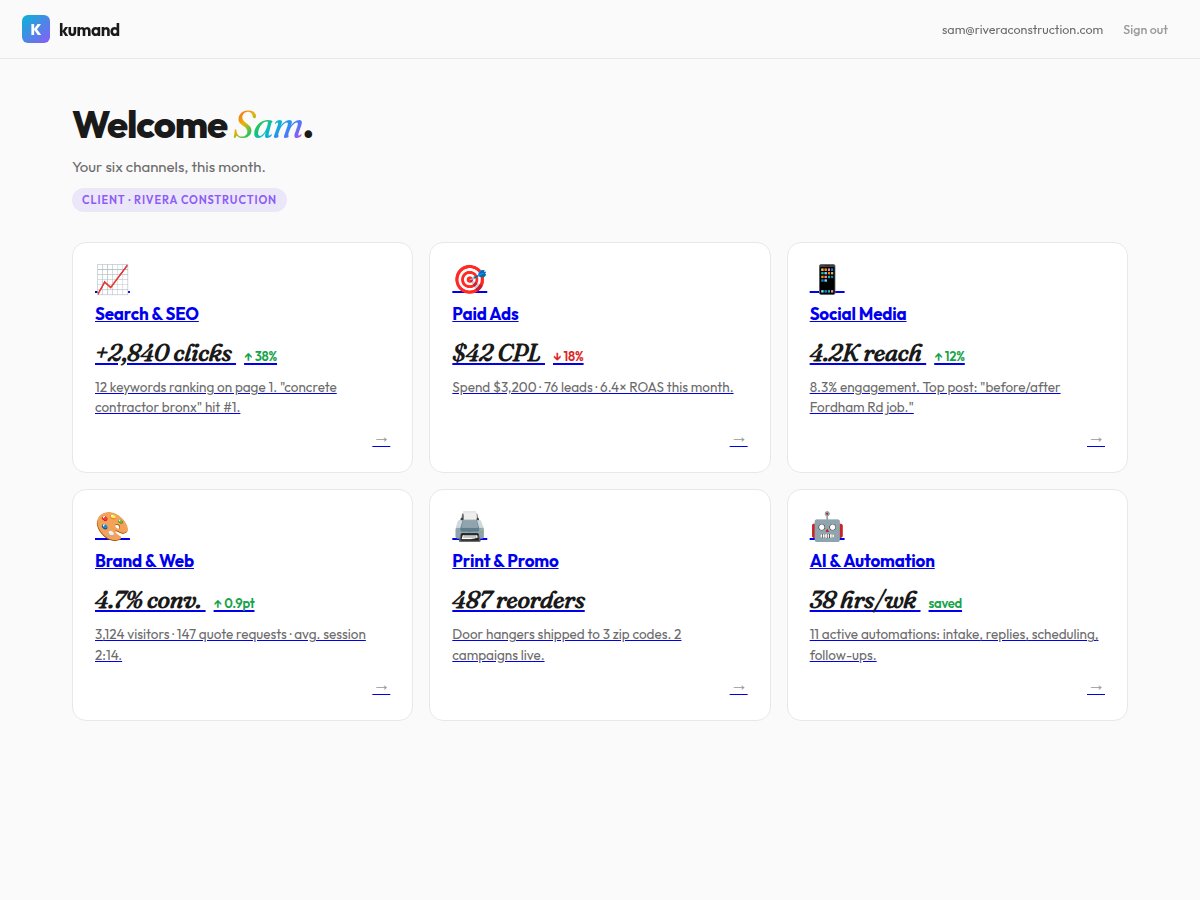This screenshot has height=900, width=1200.
Task: Open the AI & Automation channel link
Action: [872, 561]
